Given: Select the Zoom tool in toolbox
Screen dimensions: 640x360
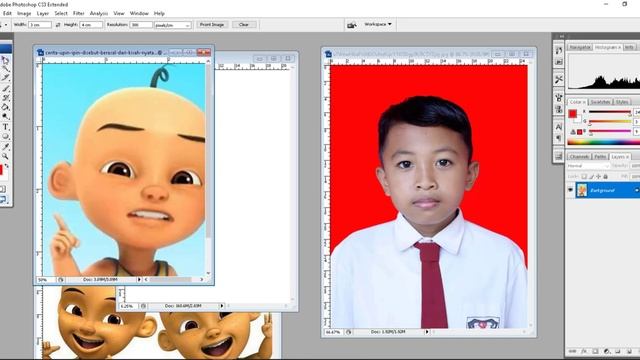Looking at the screenshot, I should (5, 156).
